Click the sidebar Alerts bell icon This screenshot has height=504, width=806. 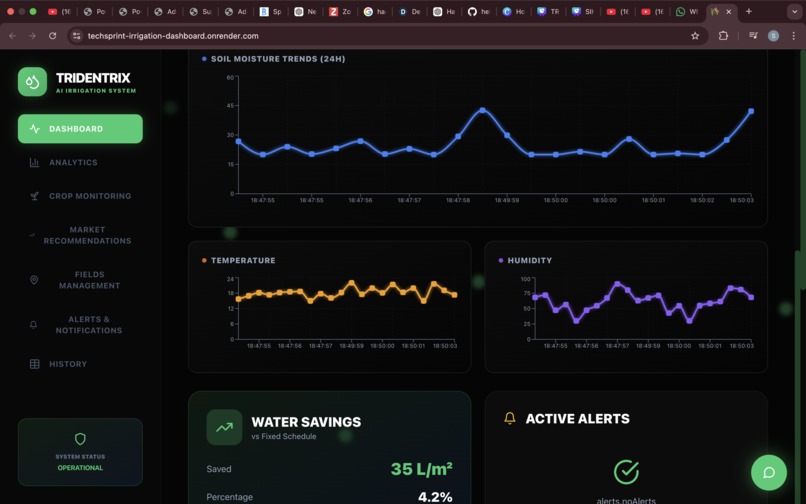(33, 325)
